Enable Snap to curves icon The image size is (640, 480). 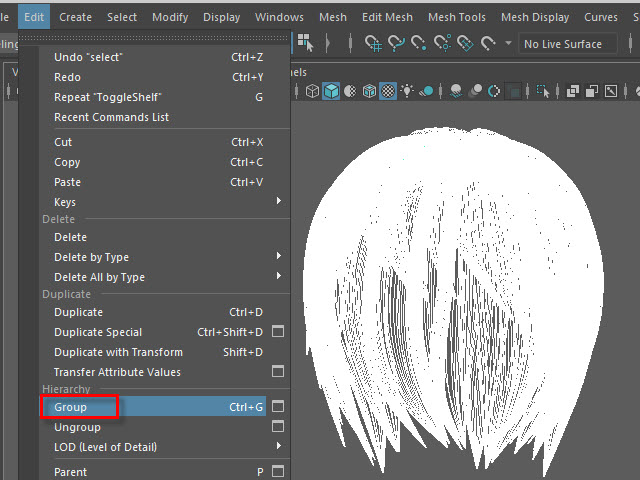(x=397, y=44)
